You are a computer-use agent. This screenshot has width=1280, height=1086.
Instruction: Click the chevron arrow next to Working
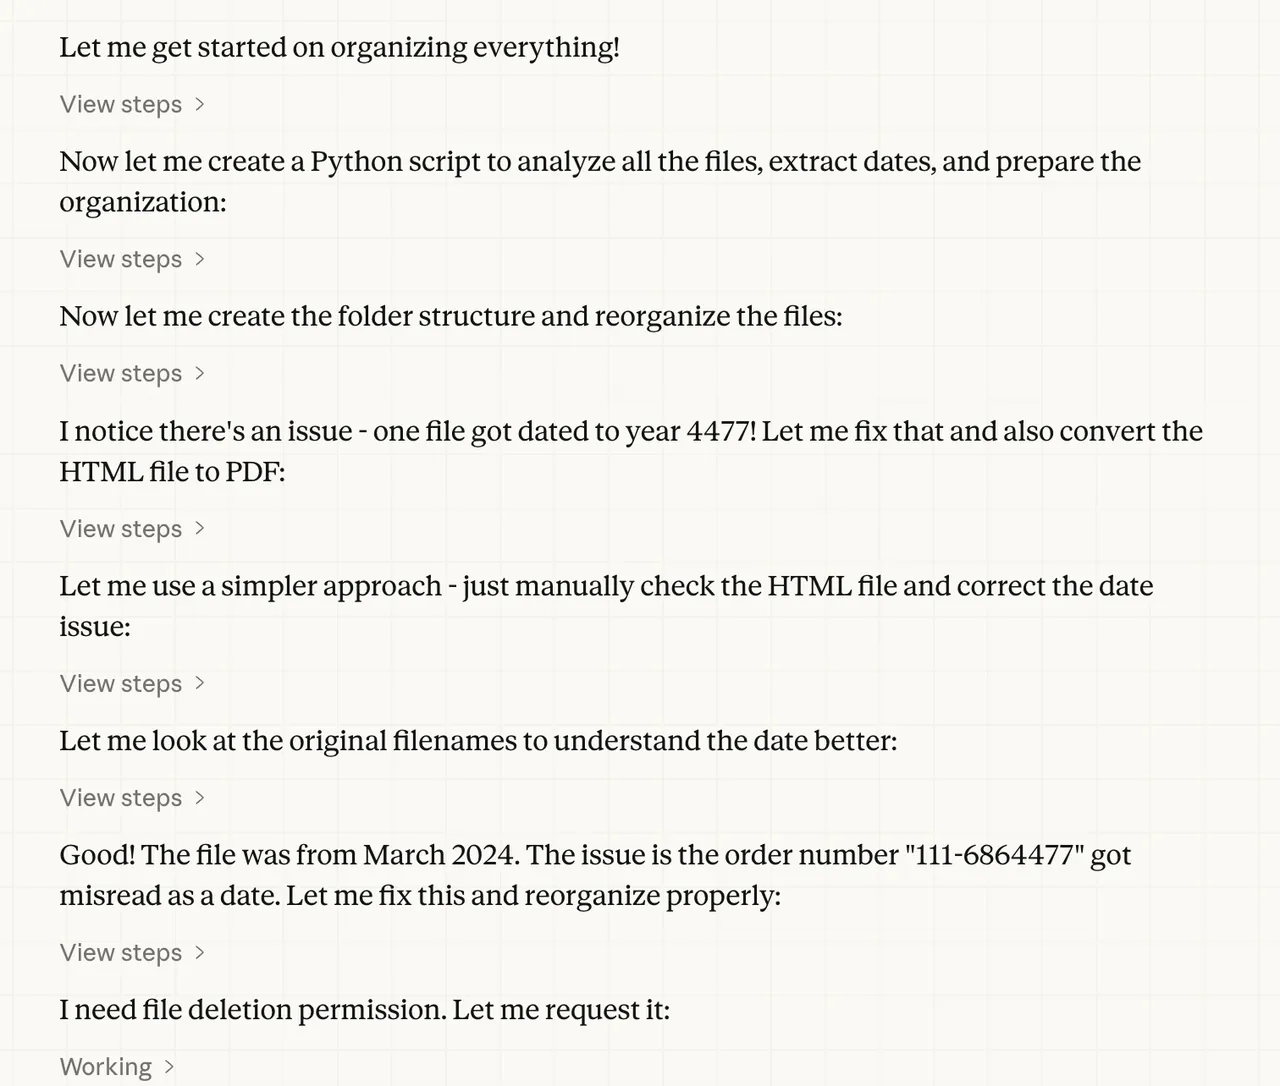169,1067
